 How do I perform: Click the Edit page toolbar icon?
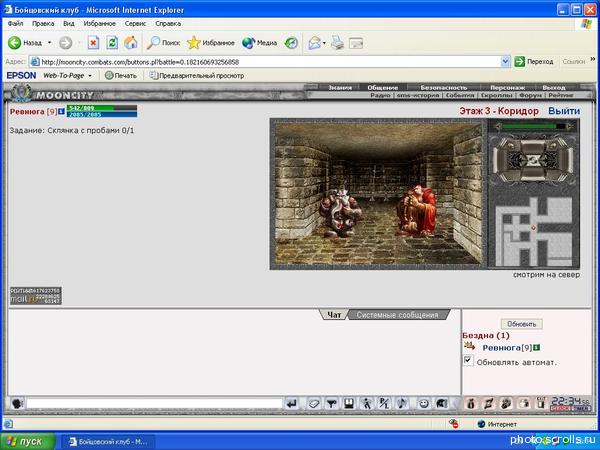point(356,43)
